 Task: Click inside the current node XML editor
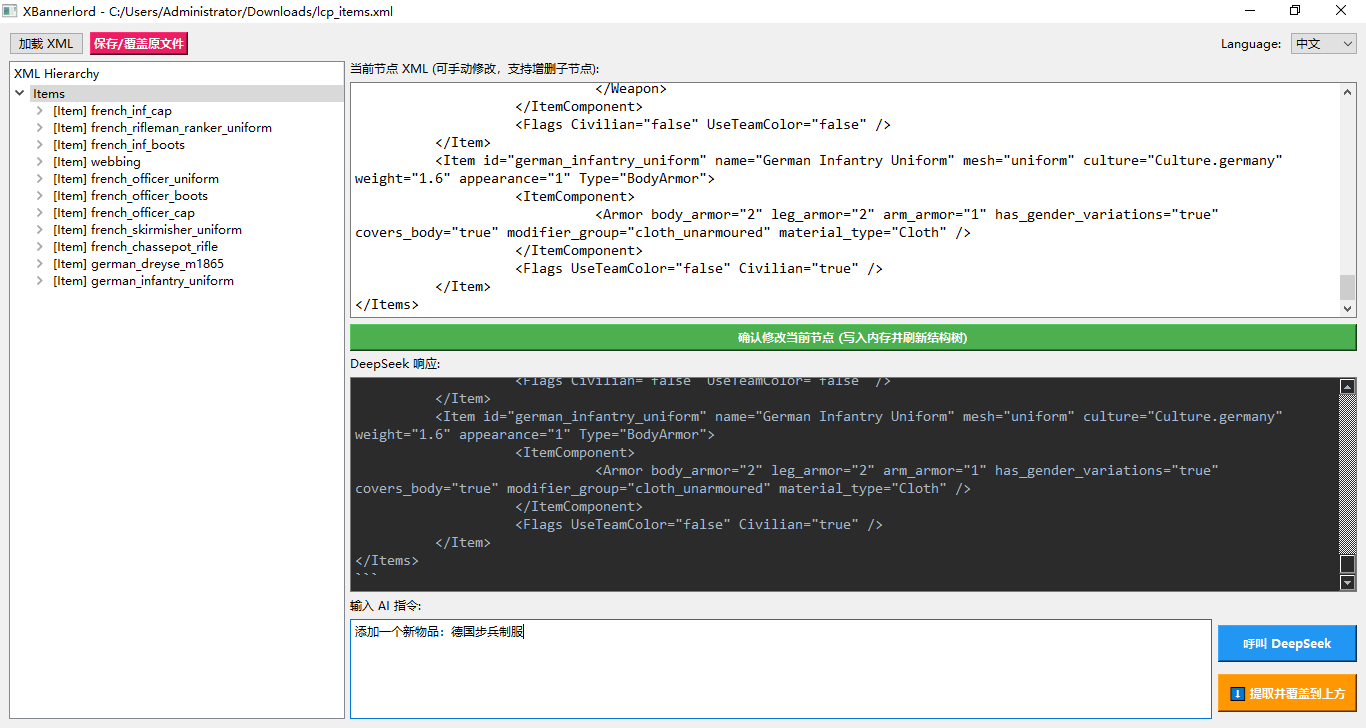point(845,200)
